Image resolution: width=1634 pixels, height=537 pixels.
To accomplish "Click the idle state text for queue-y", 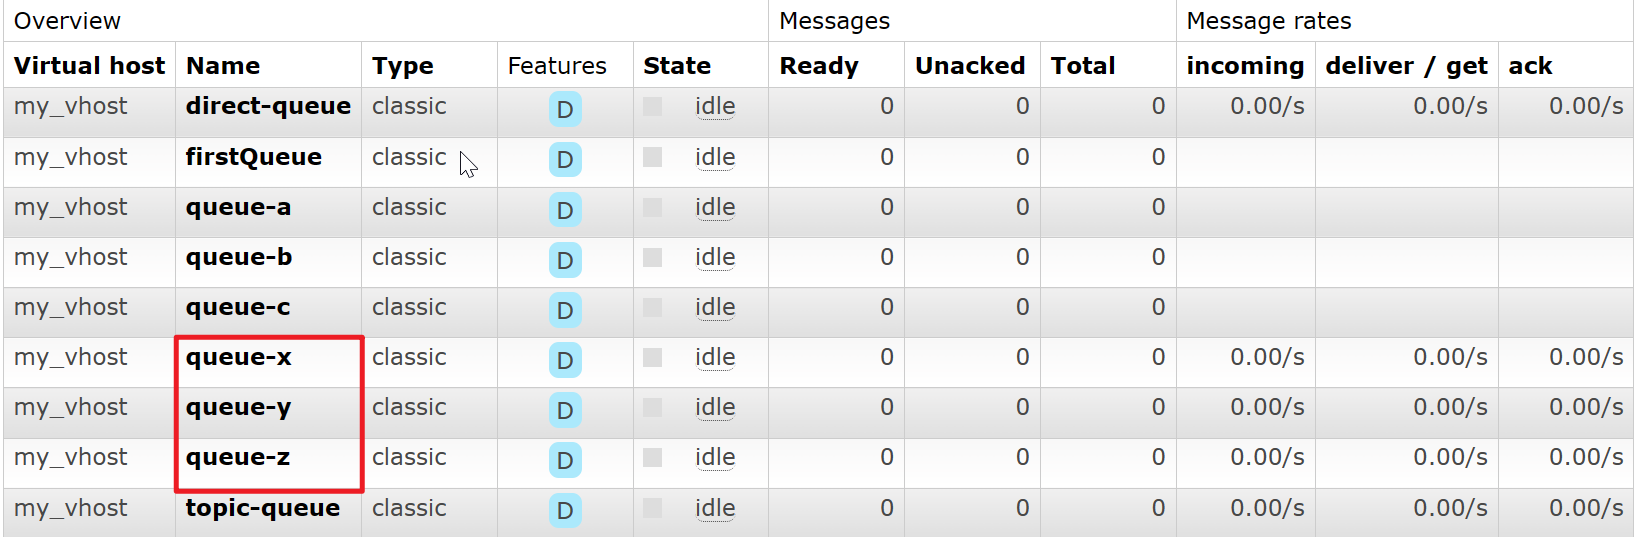I will [715, 408].
